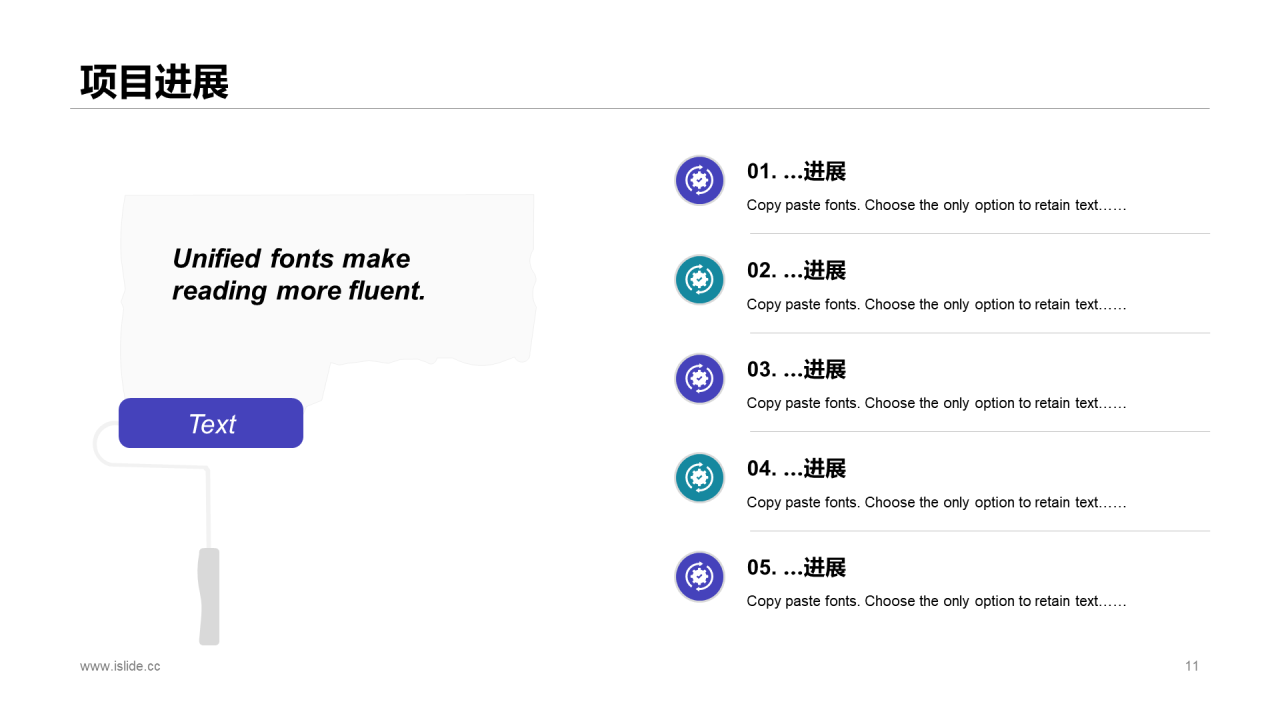Select the description text under heading 05
This screenshot has width=1280, height=720.
(x=936, y=601)
